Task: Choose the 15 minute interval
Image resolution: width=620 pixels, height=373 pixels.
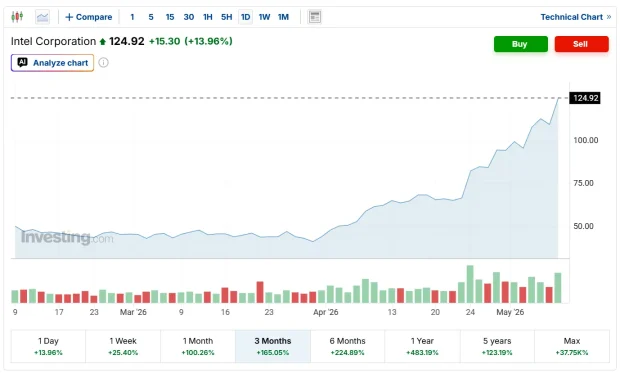Action: [170, 17]
